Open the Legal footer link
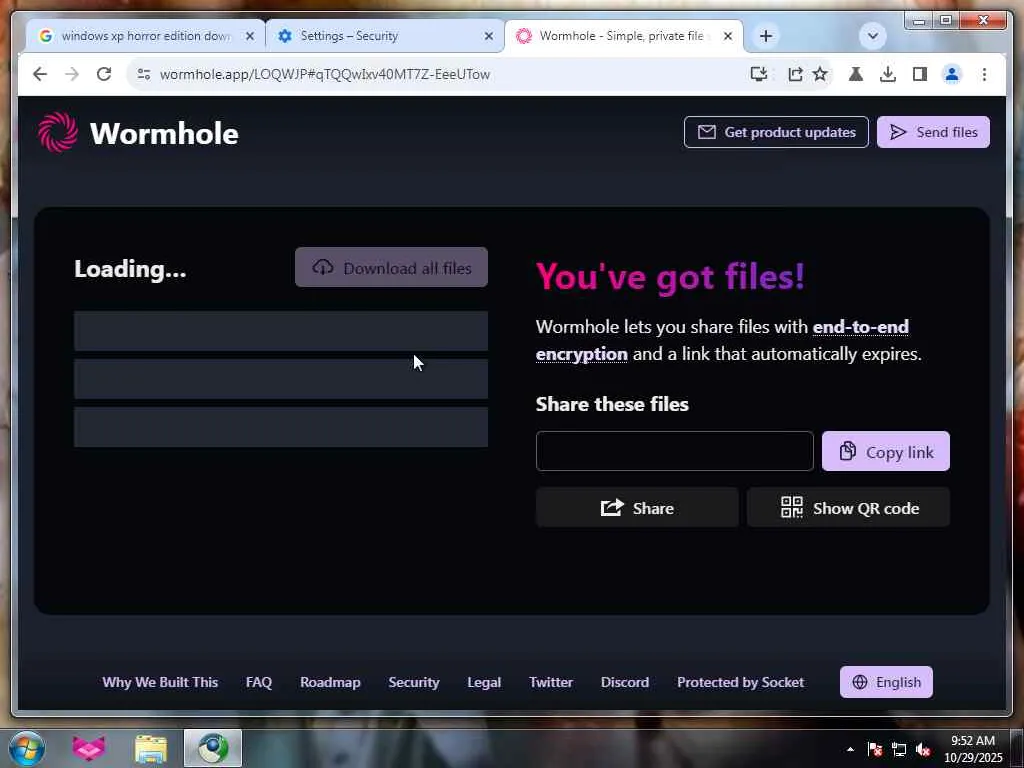 point(484,682)
